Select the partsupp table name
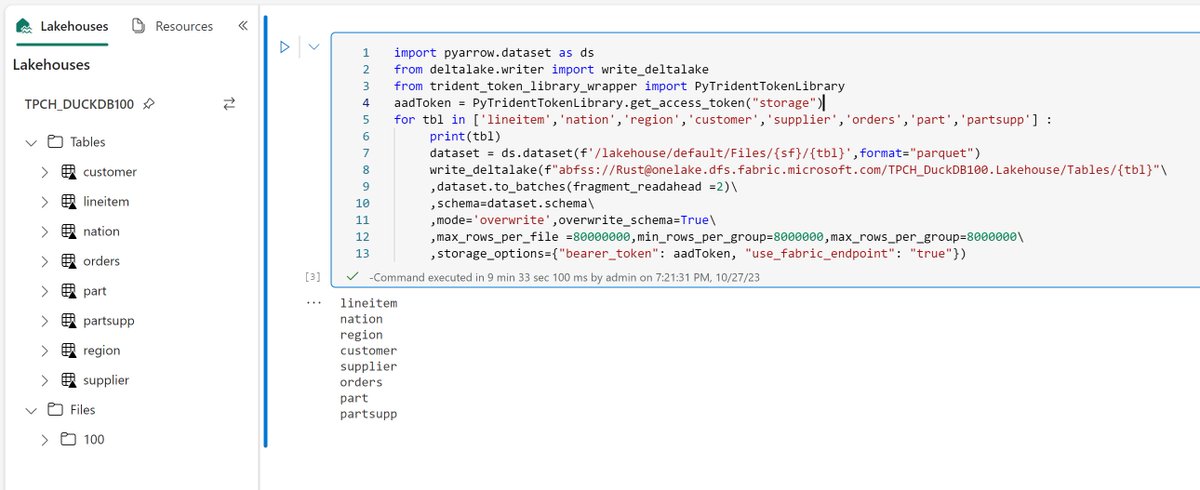Screen dimensions: 1200x490 [x=109, y=321]
